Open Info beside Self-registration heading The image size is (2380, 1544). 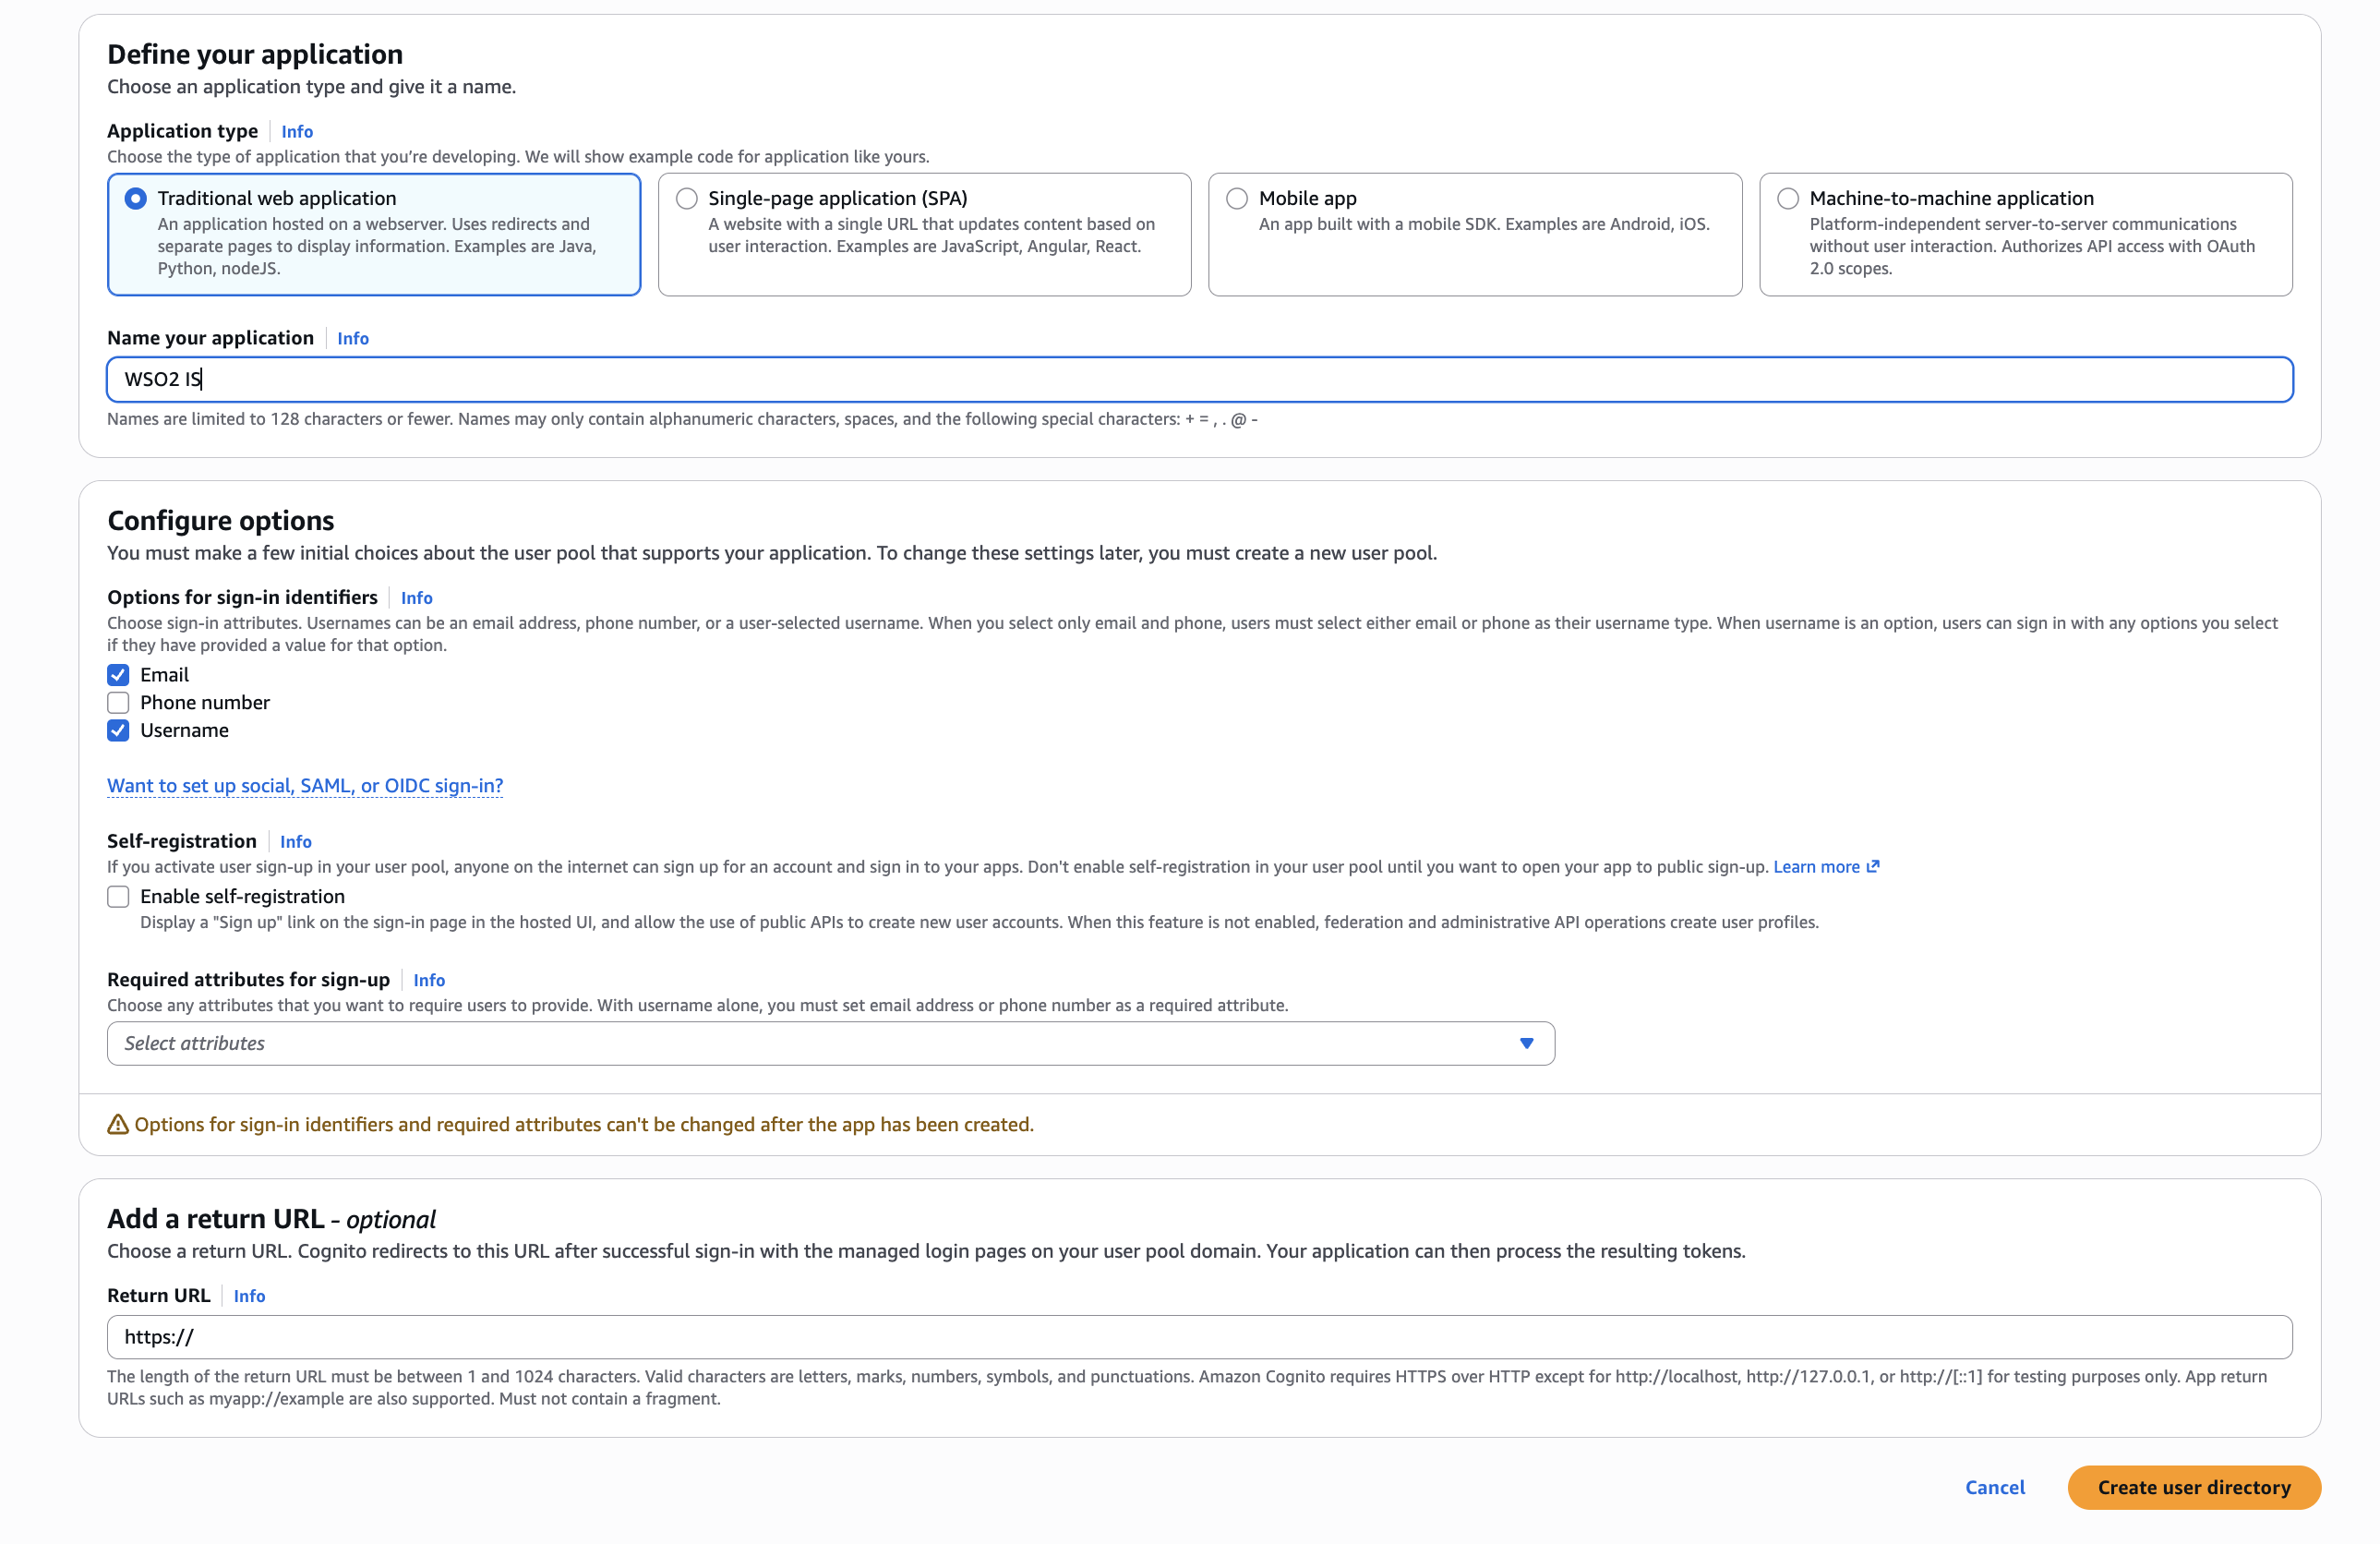[296, 841]
